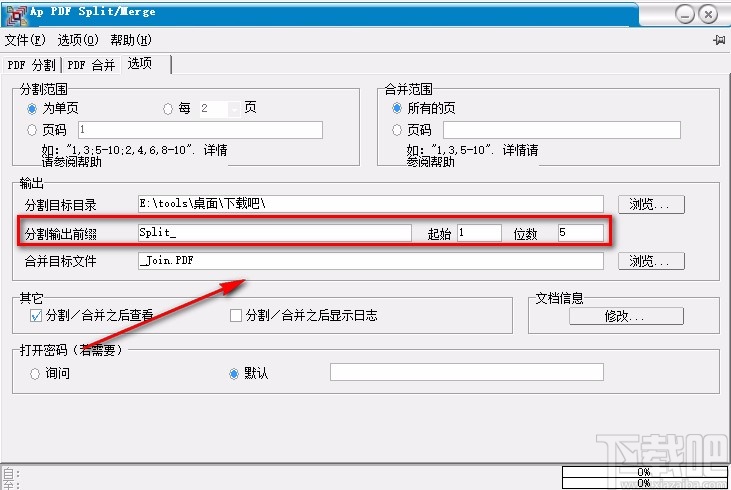This screenshot has width=731, height=490.
Task: Select 页码 radio under 合并范围
Action: point(397,130)
